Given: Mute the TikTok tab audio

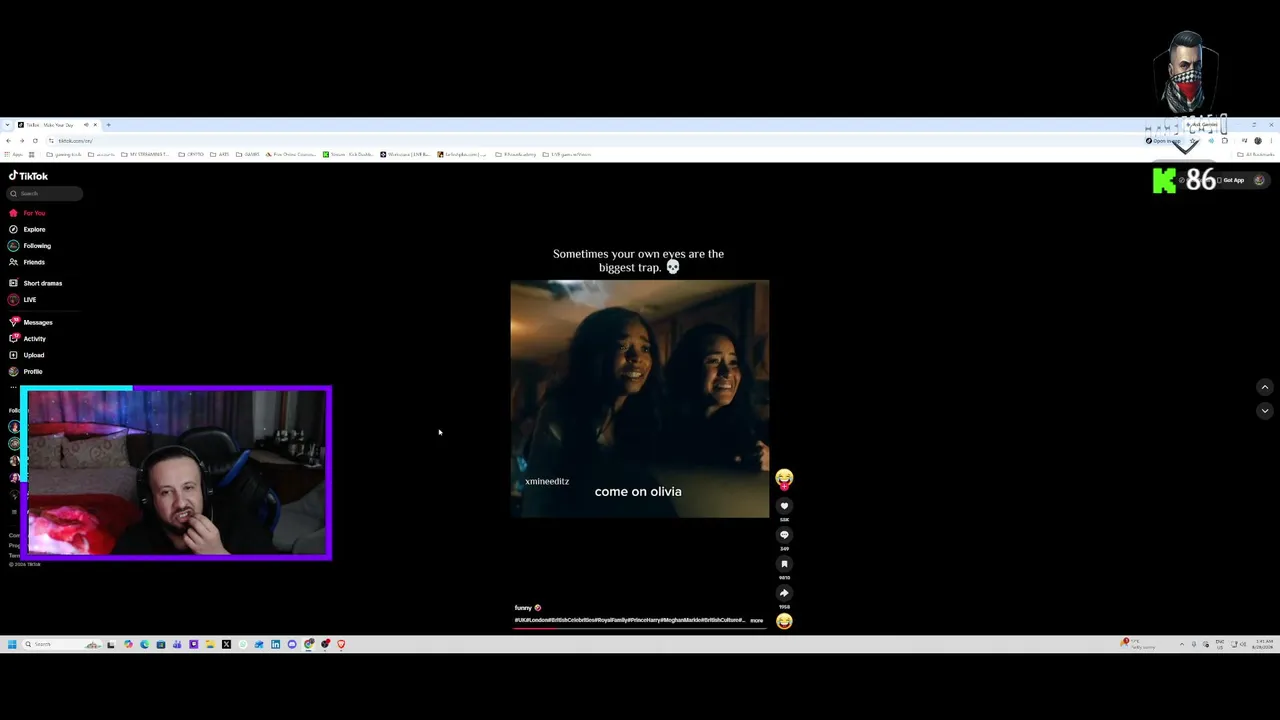Looking at the screenshot, I should pos(86,125).
